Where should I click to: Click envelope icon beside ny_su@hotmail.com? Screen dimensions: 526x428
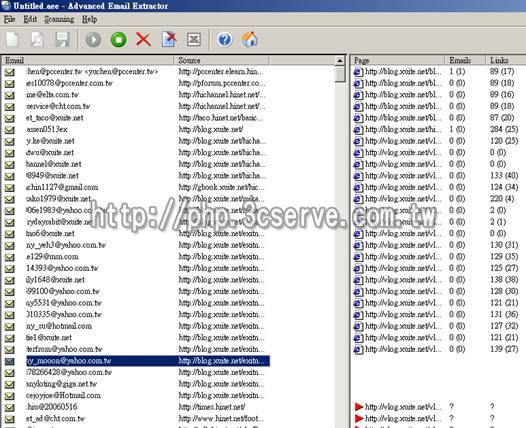[x=10, y=326]
